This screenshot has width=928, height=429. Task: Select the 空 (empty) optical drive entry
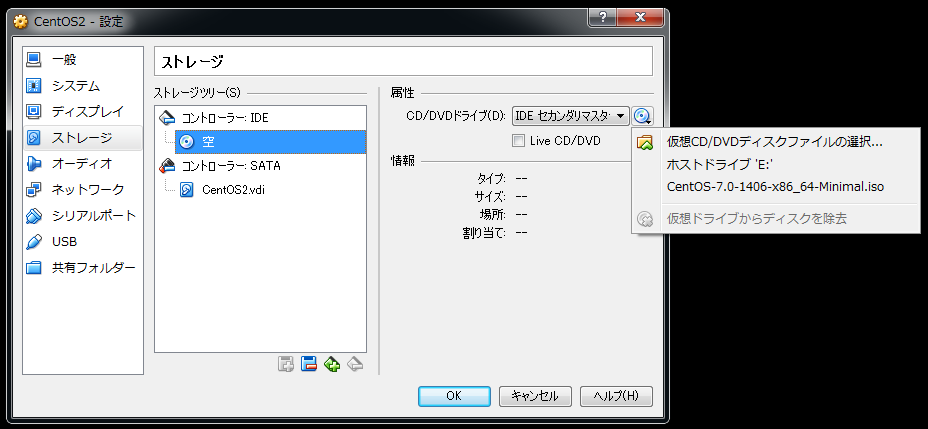coord(270,142)
